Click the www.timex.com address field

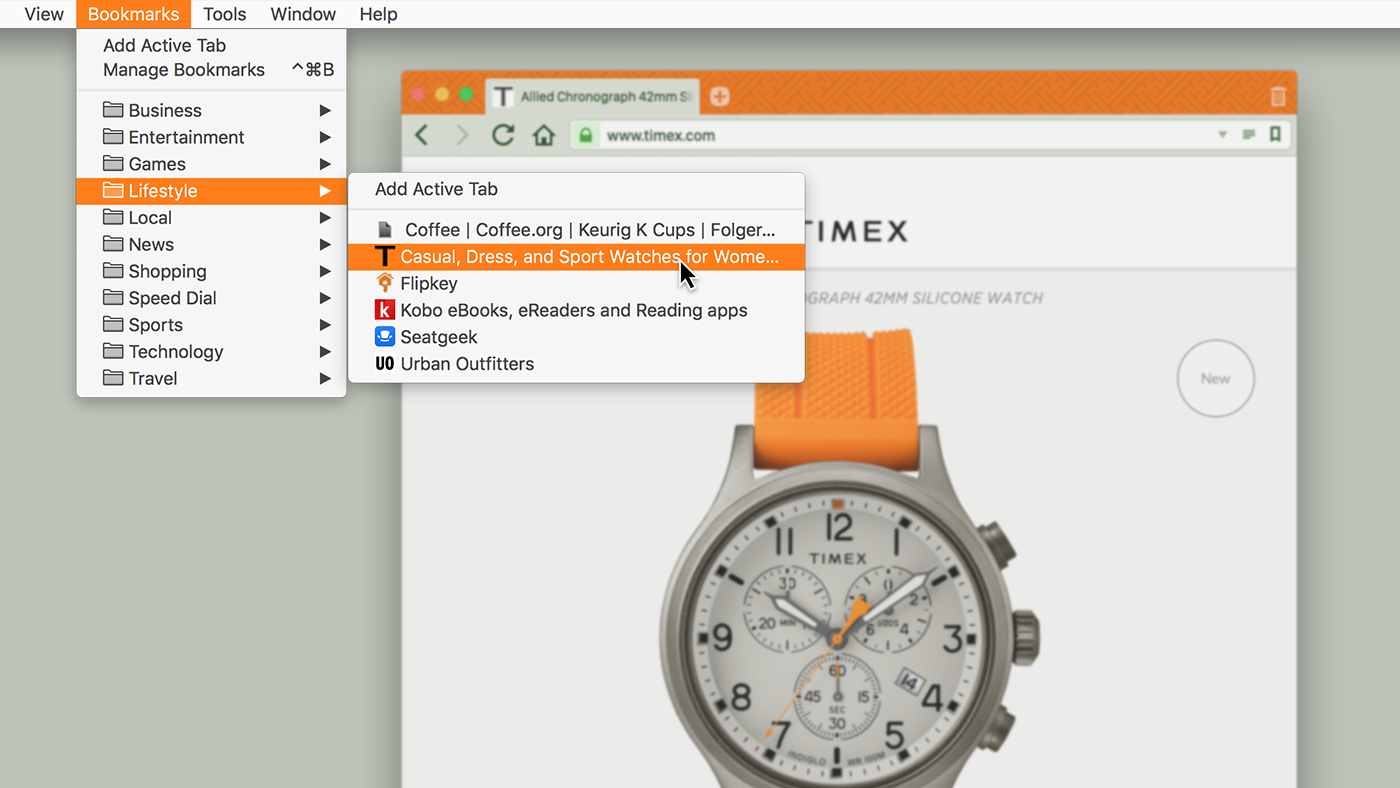(x=930, y=135)
